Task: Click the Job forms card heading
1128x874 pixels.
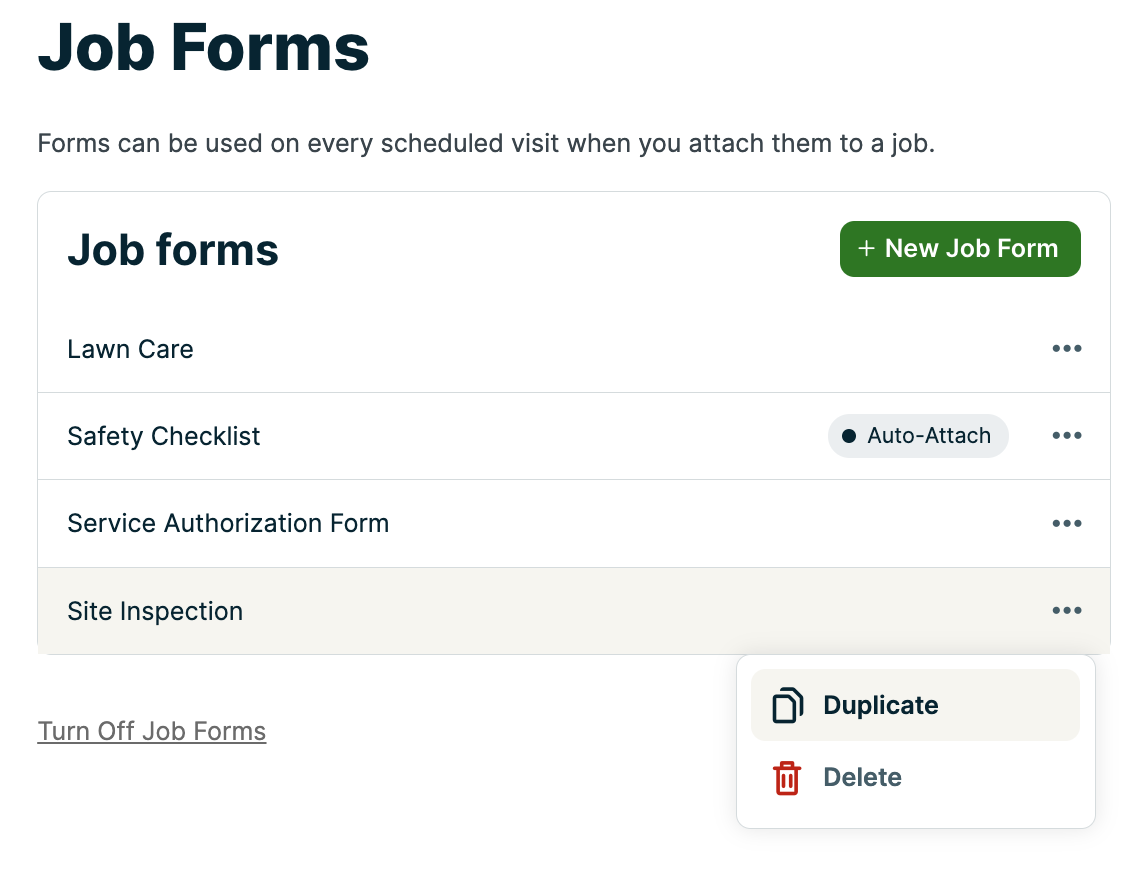Action: pos(173,249)
